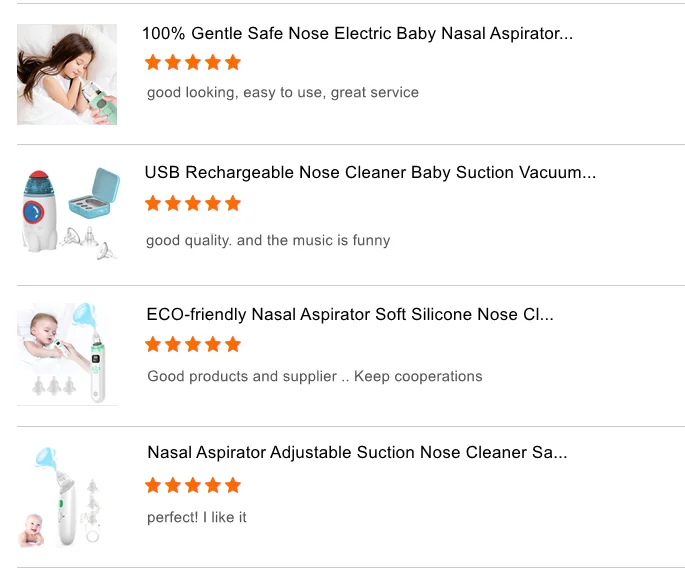Click first star under Nasal Aspirator Adjustable Suction
The image size is (685, 572).
click(153, 486)
